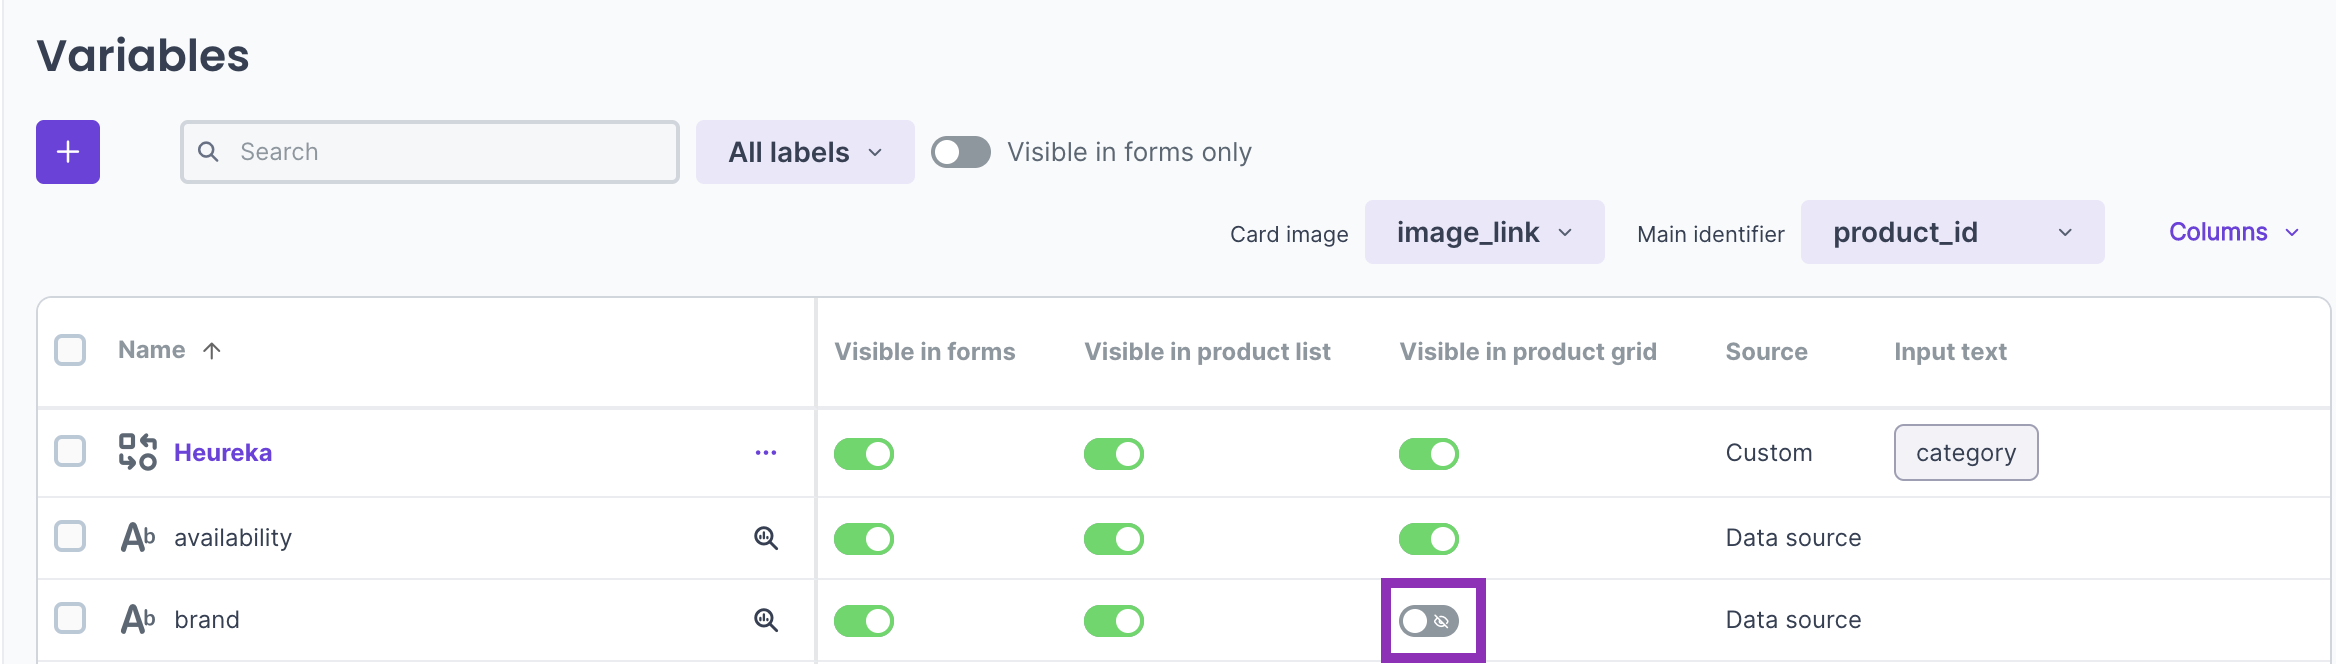Turn on brand's Visible in product grid toggle
This screenshot has height=664, width=2336.
pyautogui.click(x=1429, y=621)
